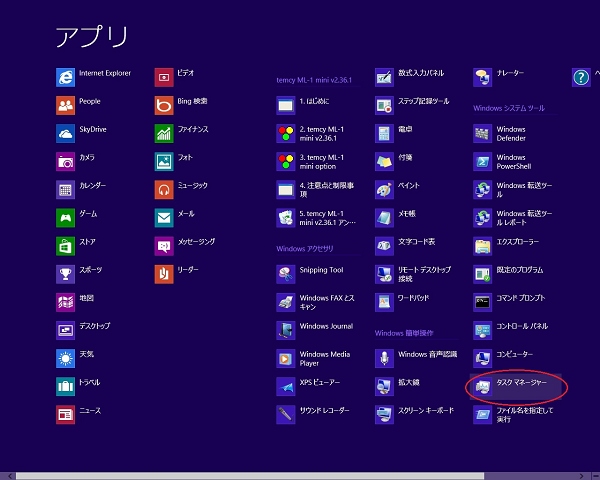Screen dimensions: 600x480
Task: Open 5. temcy ML-1 mini uninstall entry
Action: click(x=285, y=218)
